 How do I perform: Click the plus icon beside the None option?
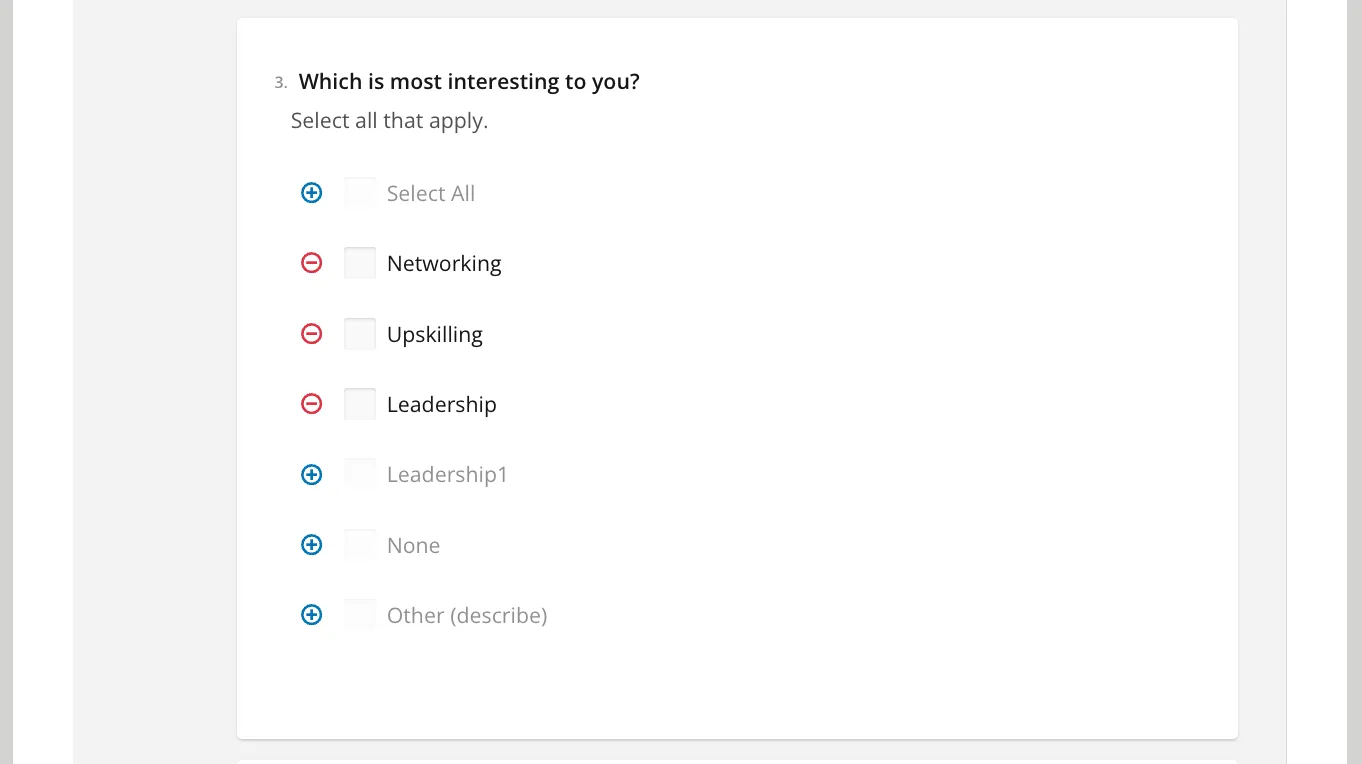point(312,545)
